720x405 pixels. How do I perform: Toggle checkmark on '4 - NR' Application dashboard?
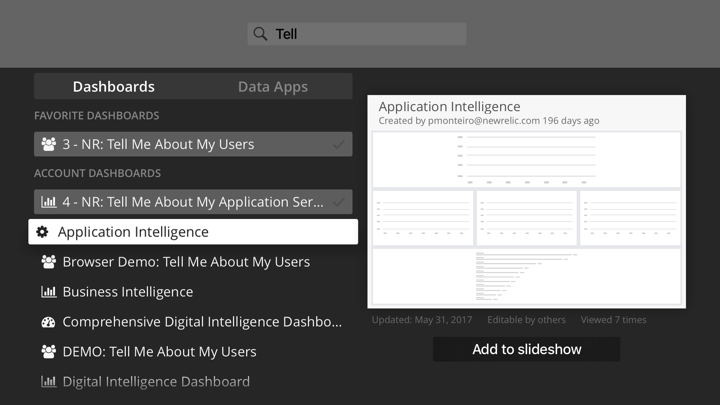pyautogui.click(x=339, y=202)
